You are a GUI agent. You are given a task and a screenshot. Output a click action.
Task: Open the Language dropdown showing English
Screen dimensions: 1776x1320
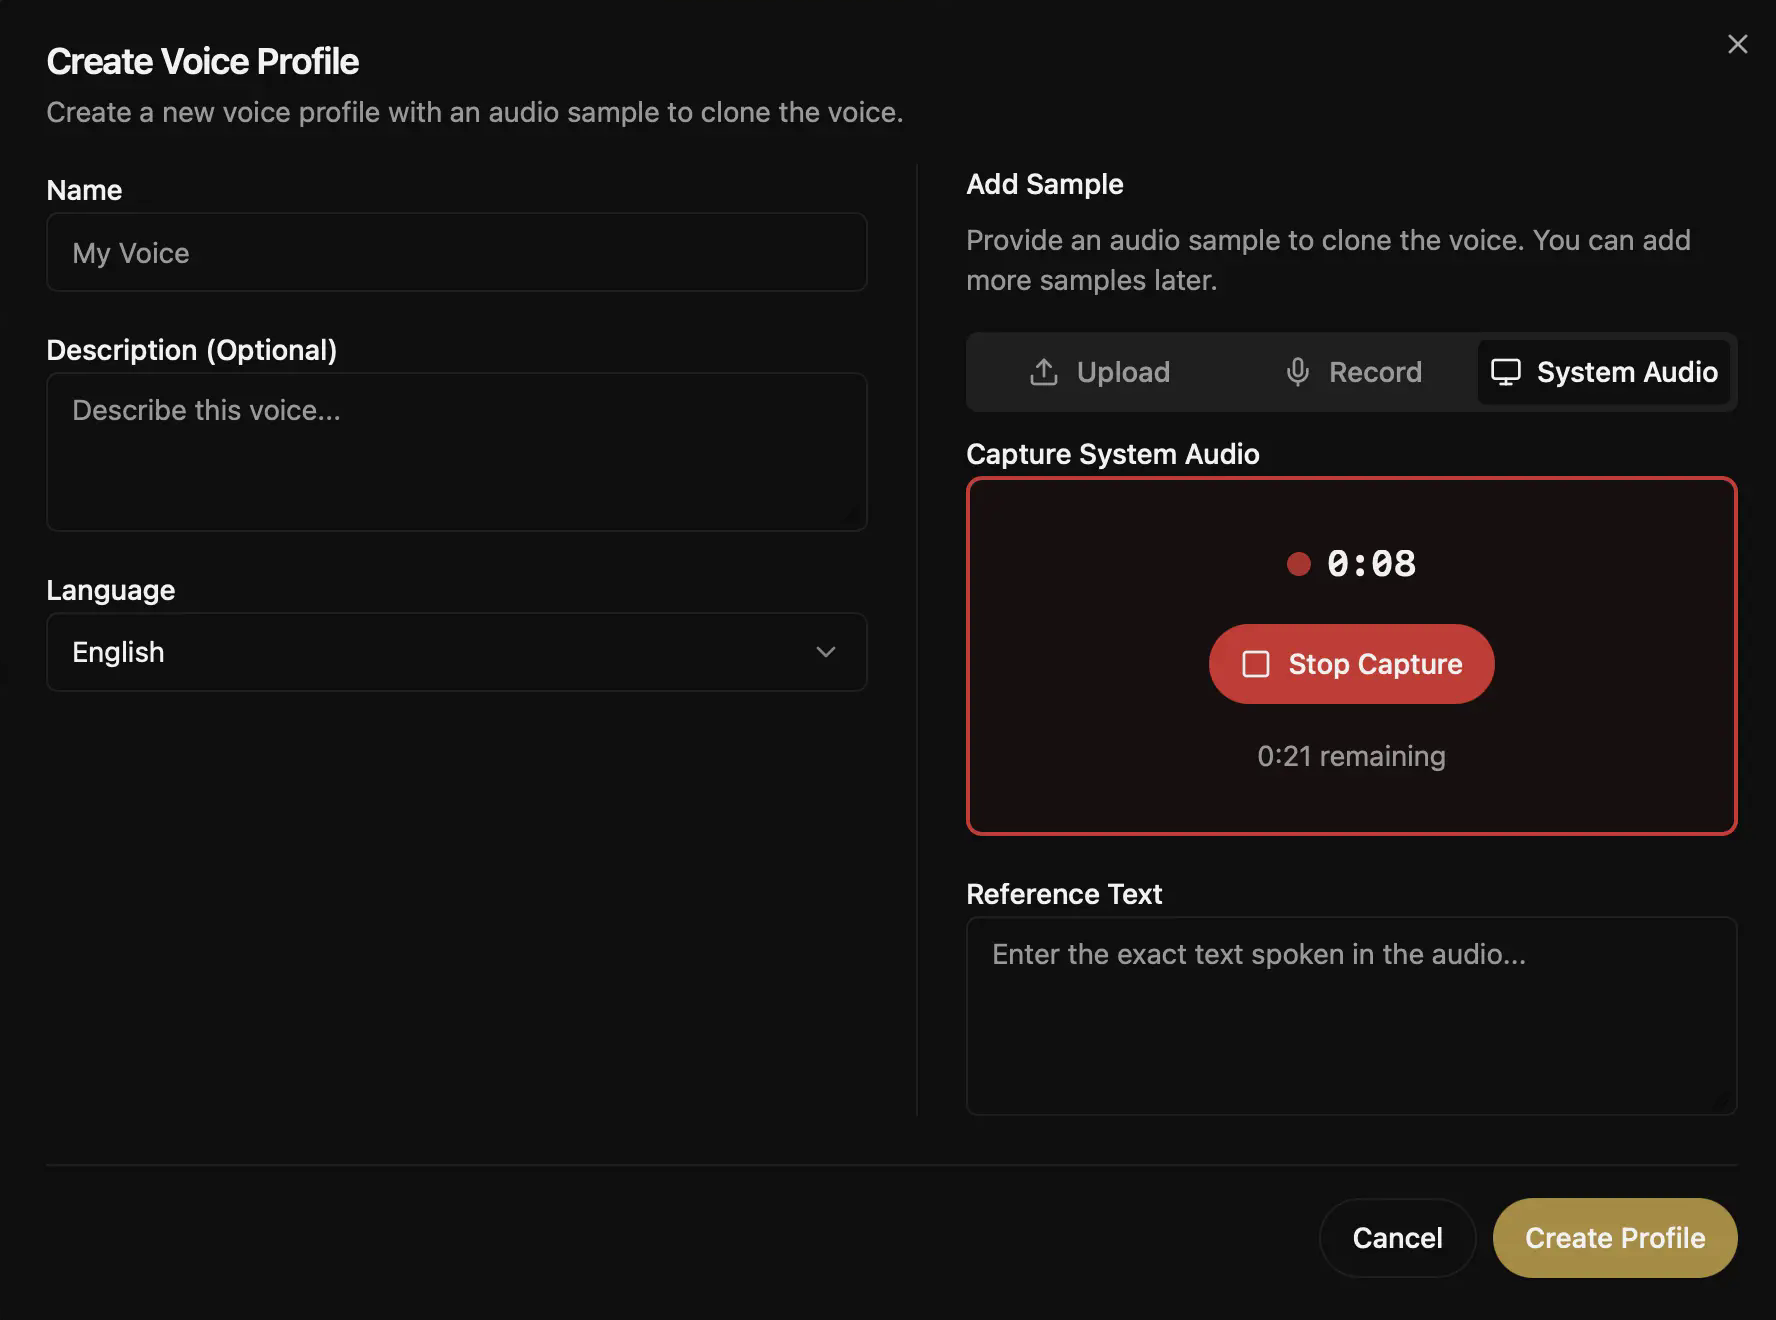click(x=456, y=652)
